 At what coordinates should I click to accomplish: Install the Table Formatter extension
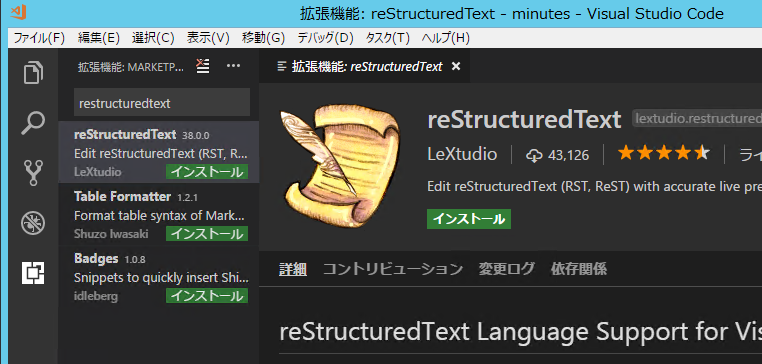(x=207, y=234)
